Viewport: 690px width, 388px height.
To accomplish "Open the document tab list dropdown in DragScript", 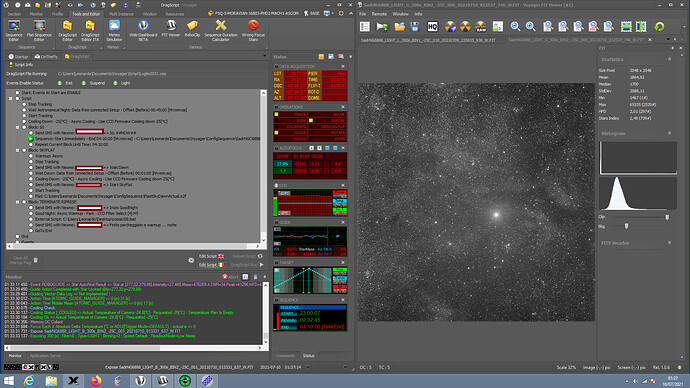I will [x=264, y=56].
